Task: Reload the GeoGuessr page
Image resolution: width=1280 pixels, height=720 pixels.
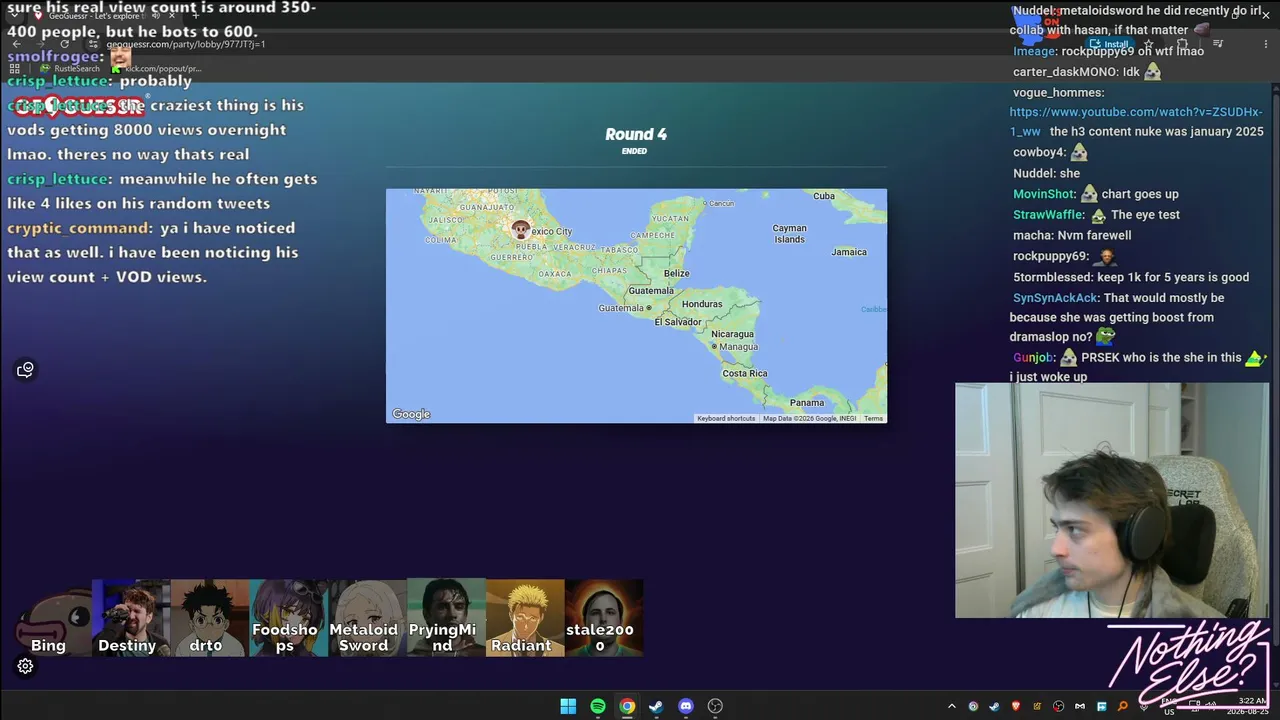Action: (x=65, y=44)
